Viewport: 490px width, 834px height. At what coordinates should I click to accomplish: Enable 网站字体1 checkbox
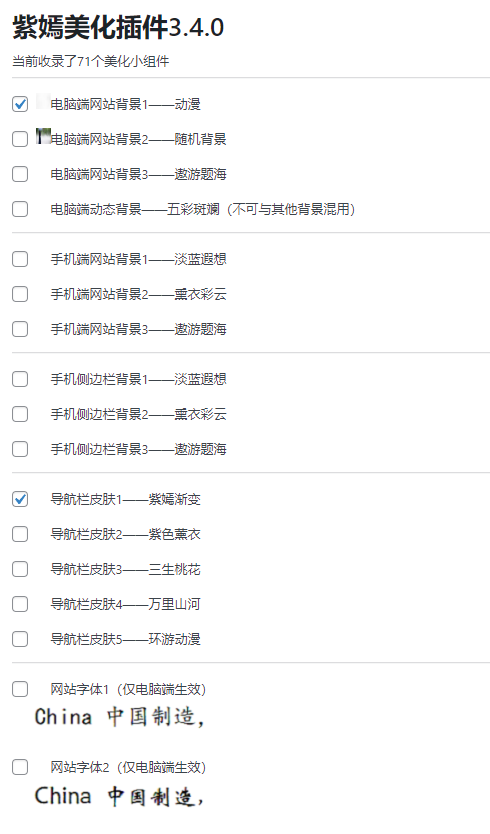tap(20, 689)
